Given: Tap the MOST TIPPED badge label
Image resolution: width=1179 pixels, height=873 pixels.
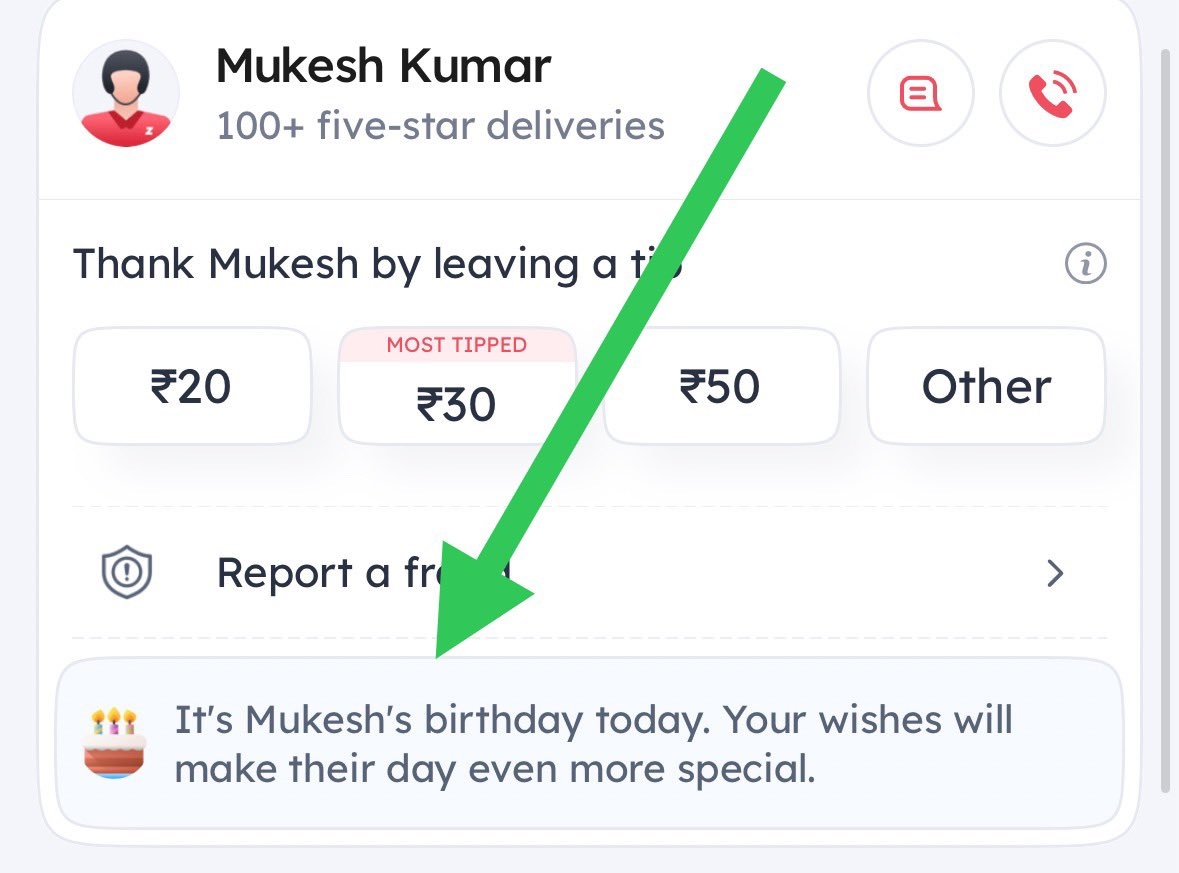Looking at the screenshot, I should click(x=456, y=345).
